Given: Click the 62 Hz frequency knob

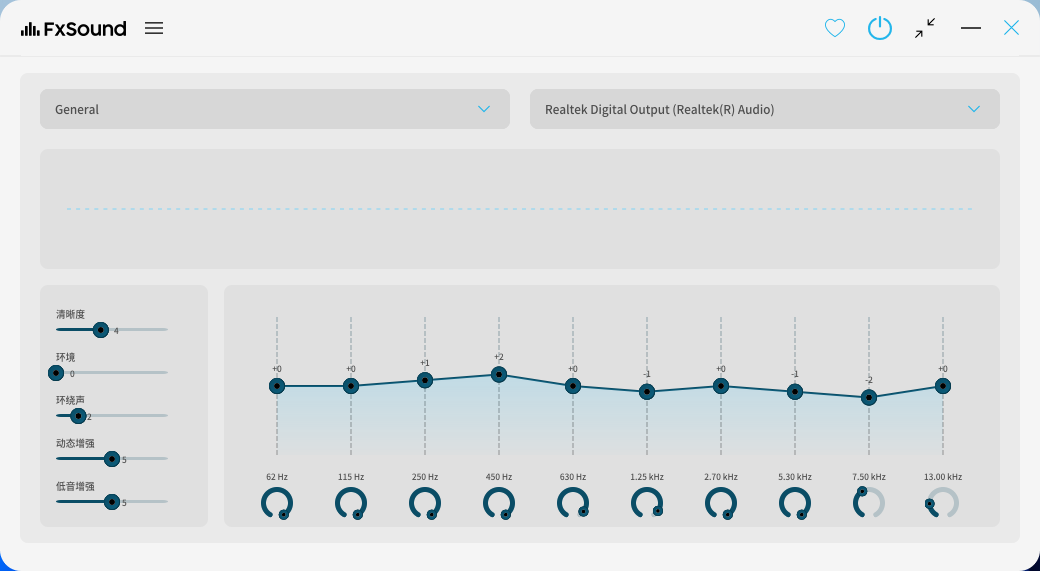Looking at the screenshot, I should pyautogui.click(x=277, y=503).
